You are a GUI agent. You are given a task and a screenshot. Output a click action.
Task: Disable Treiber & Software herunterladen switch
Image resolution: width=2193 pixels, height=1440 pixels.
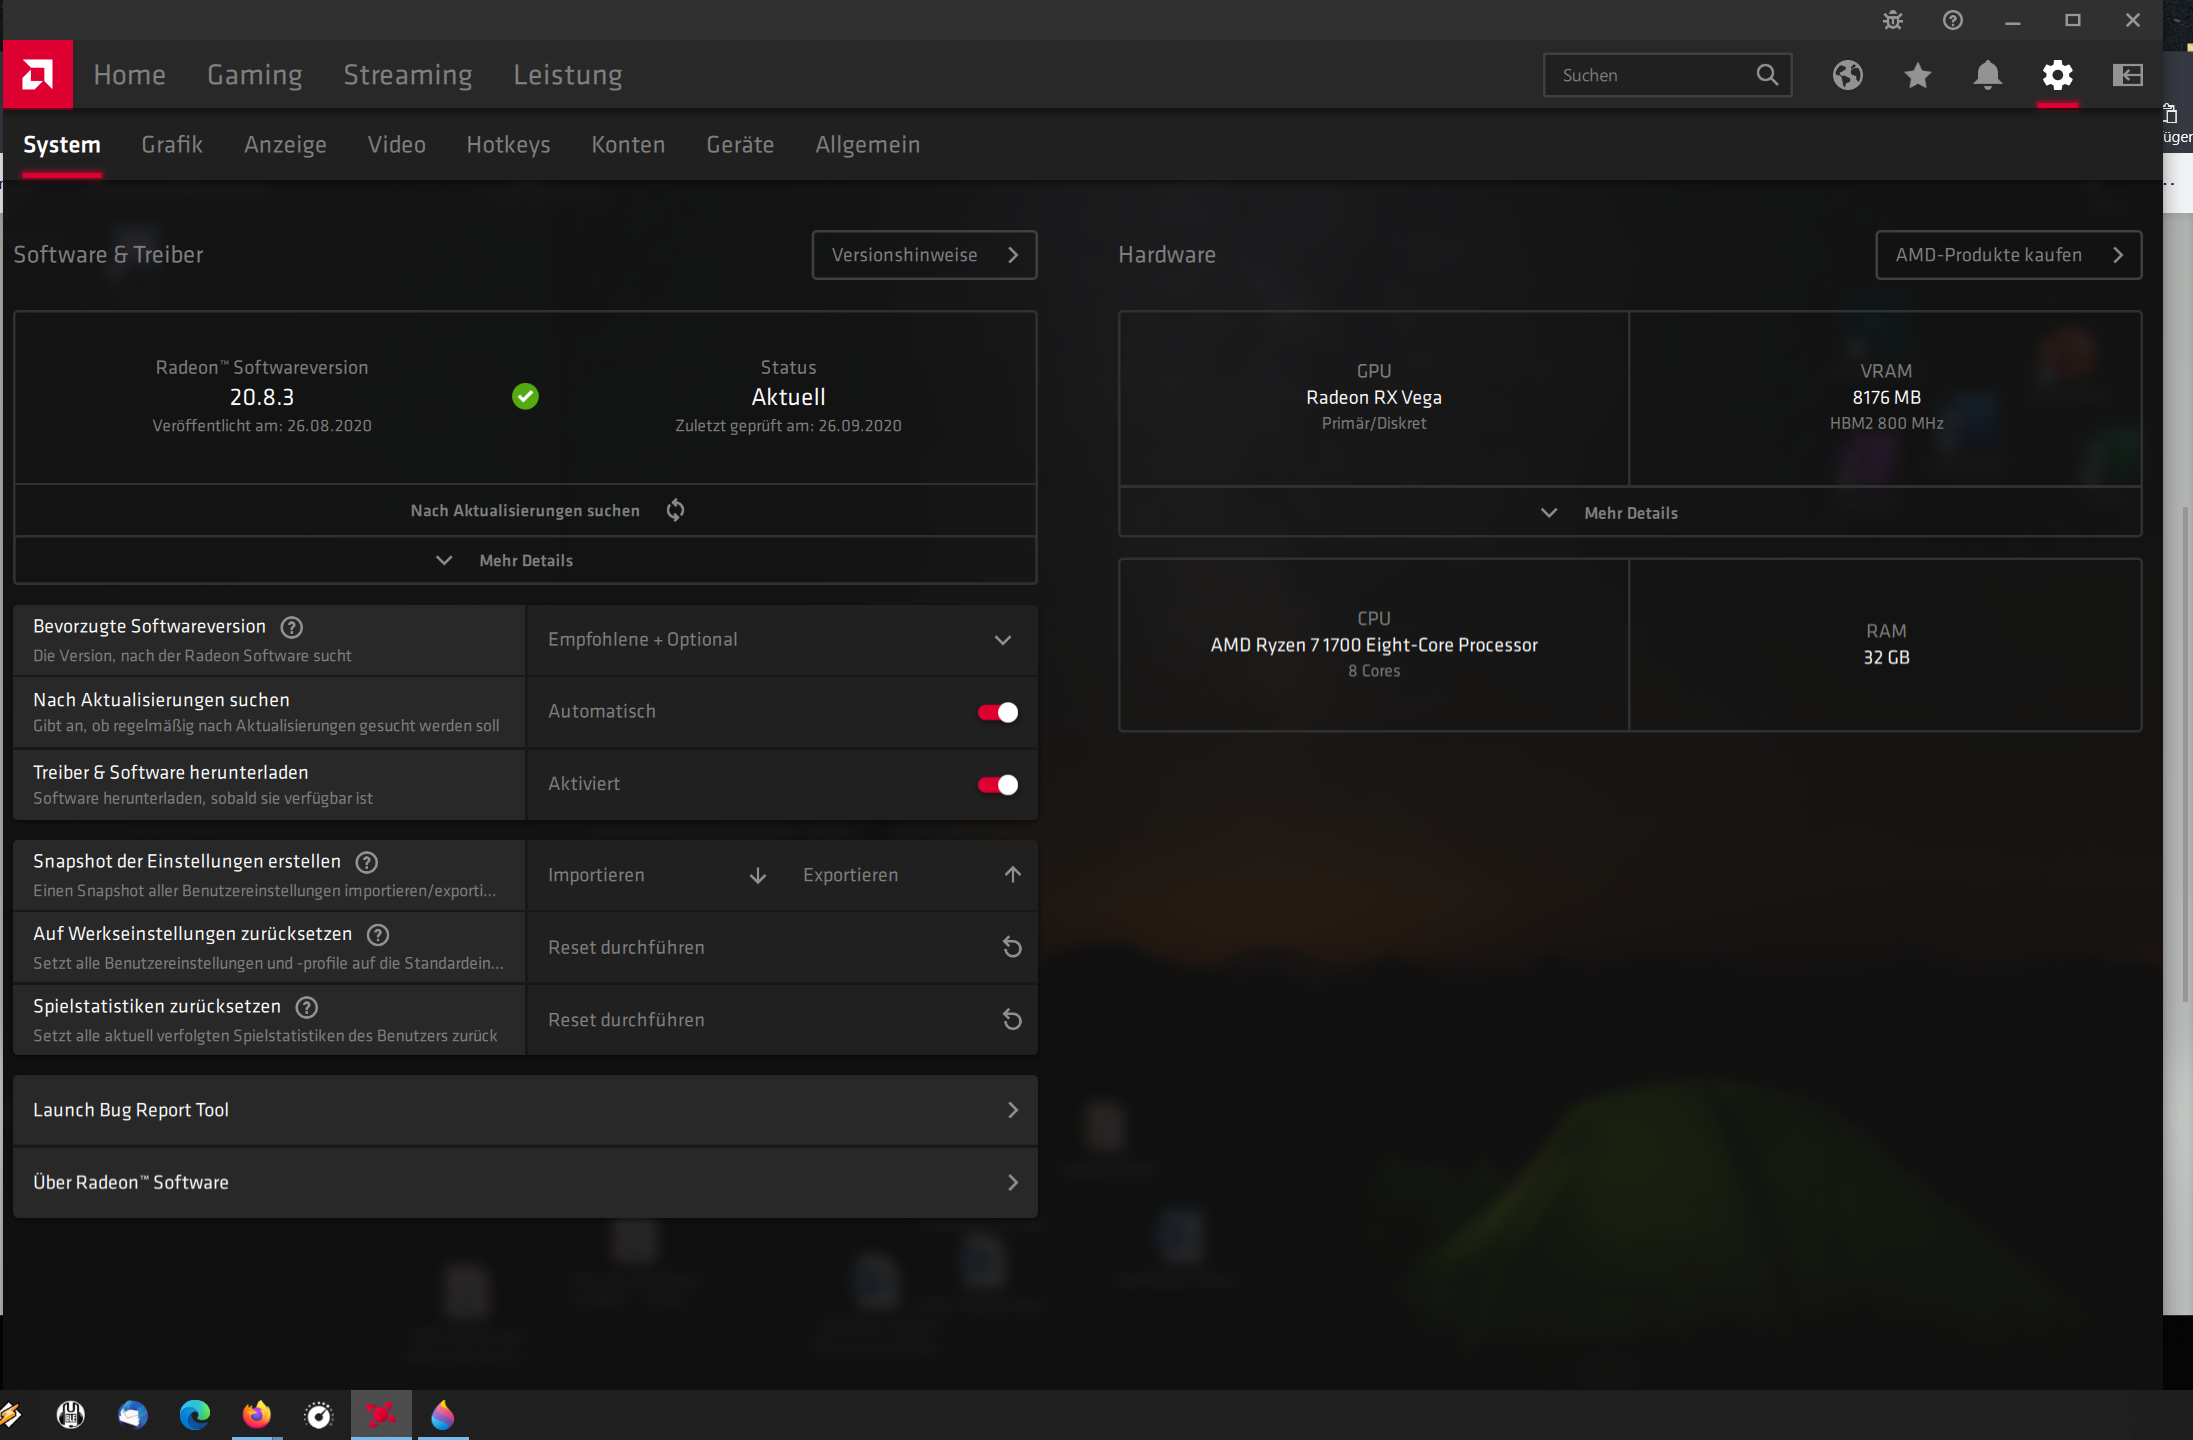(997, 785)
